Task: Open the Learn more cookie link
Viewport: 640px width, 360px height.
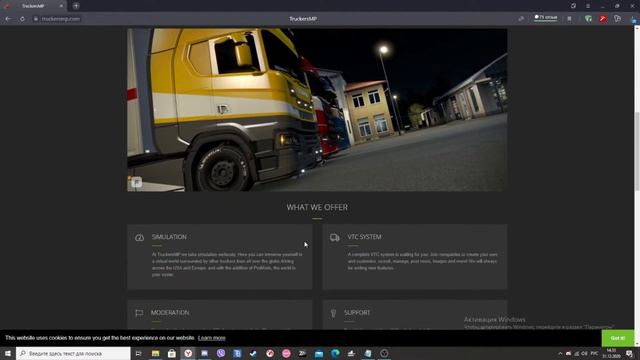Action: pos(211,338)
